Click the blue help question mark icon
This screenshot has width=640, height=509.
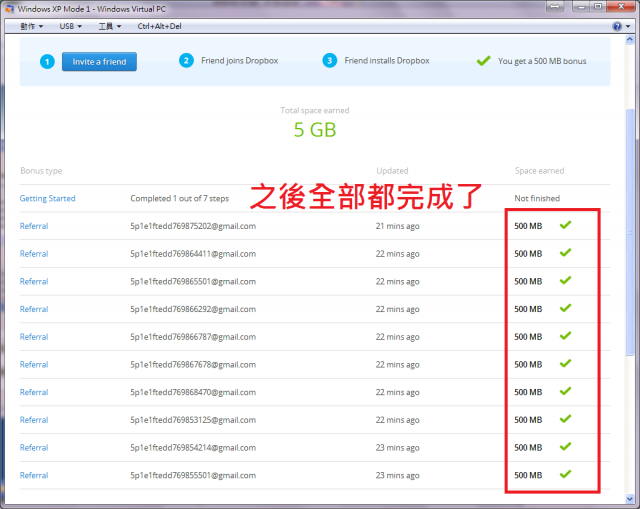[617, 27]
